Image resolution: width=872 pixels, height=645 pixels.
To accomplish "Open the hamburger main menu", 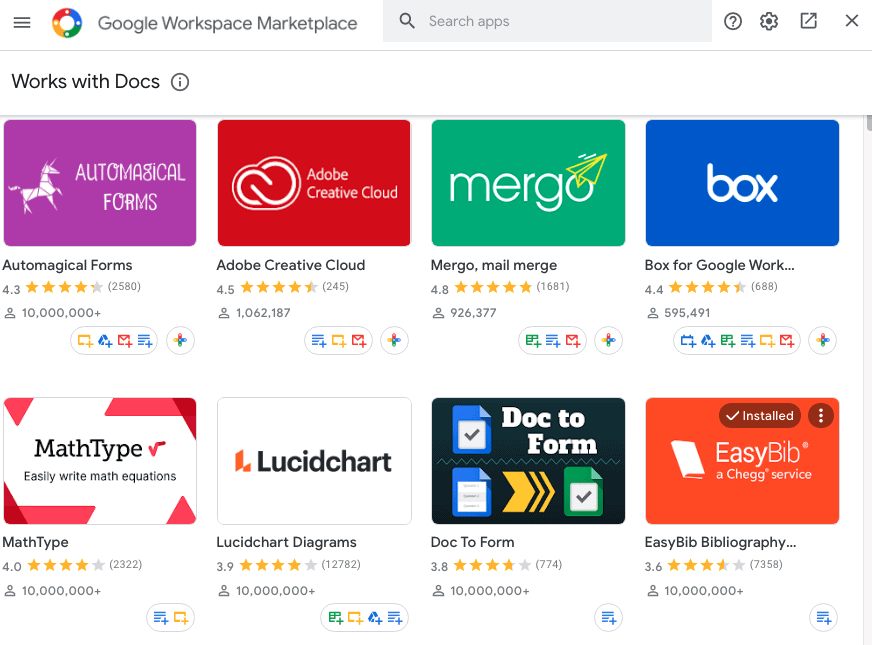I will tap(22, 22).
